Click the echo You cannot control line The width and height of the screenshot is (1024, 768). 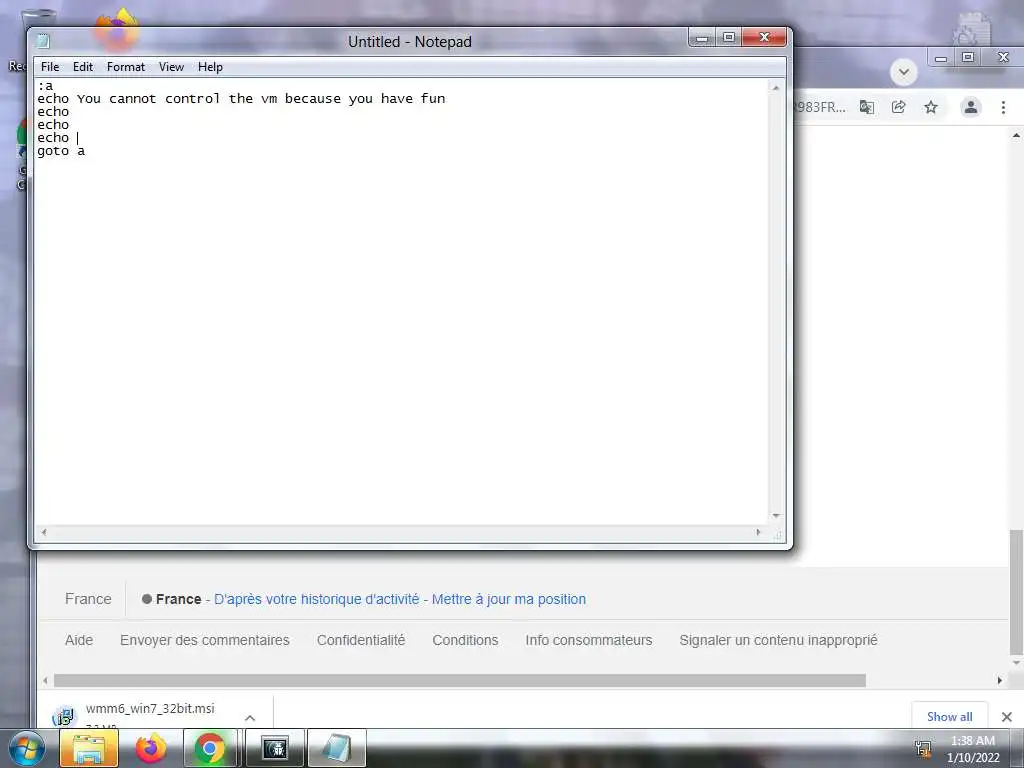coord(241,99)
